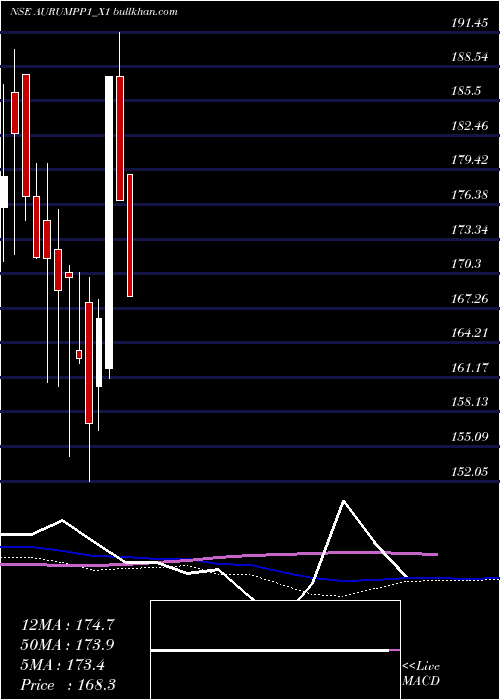Click the NSE AURUMPP1_X1 bullkhan.com title text
The height and width of the screenshot is (700, 500).
pos(94,12)
